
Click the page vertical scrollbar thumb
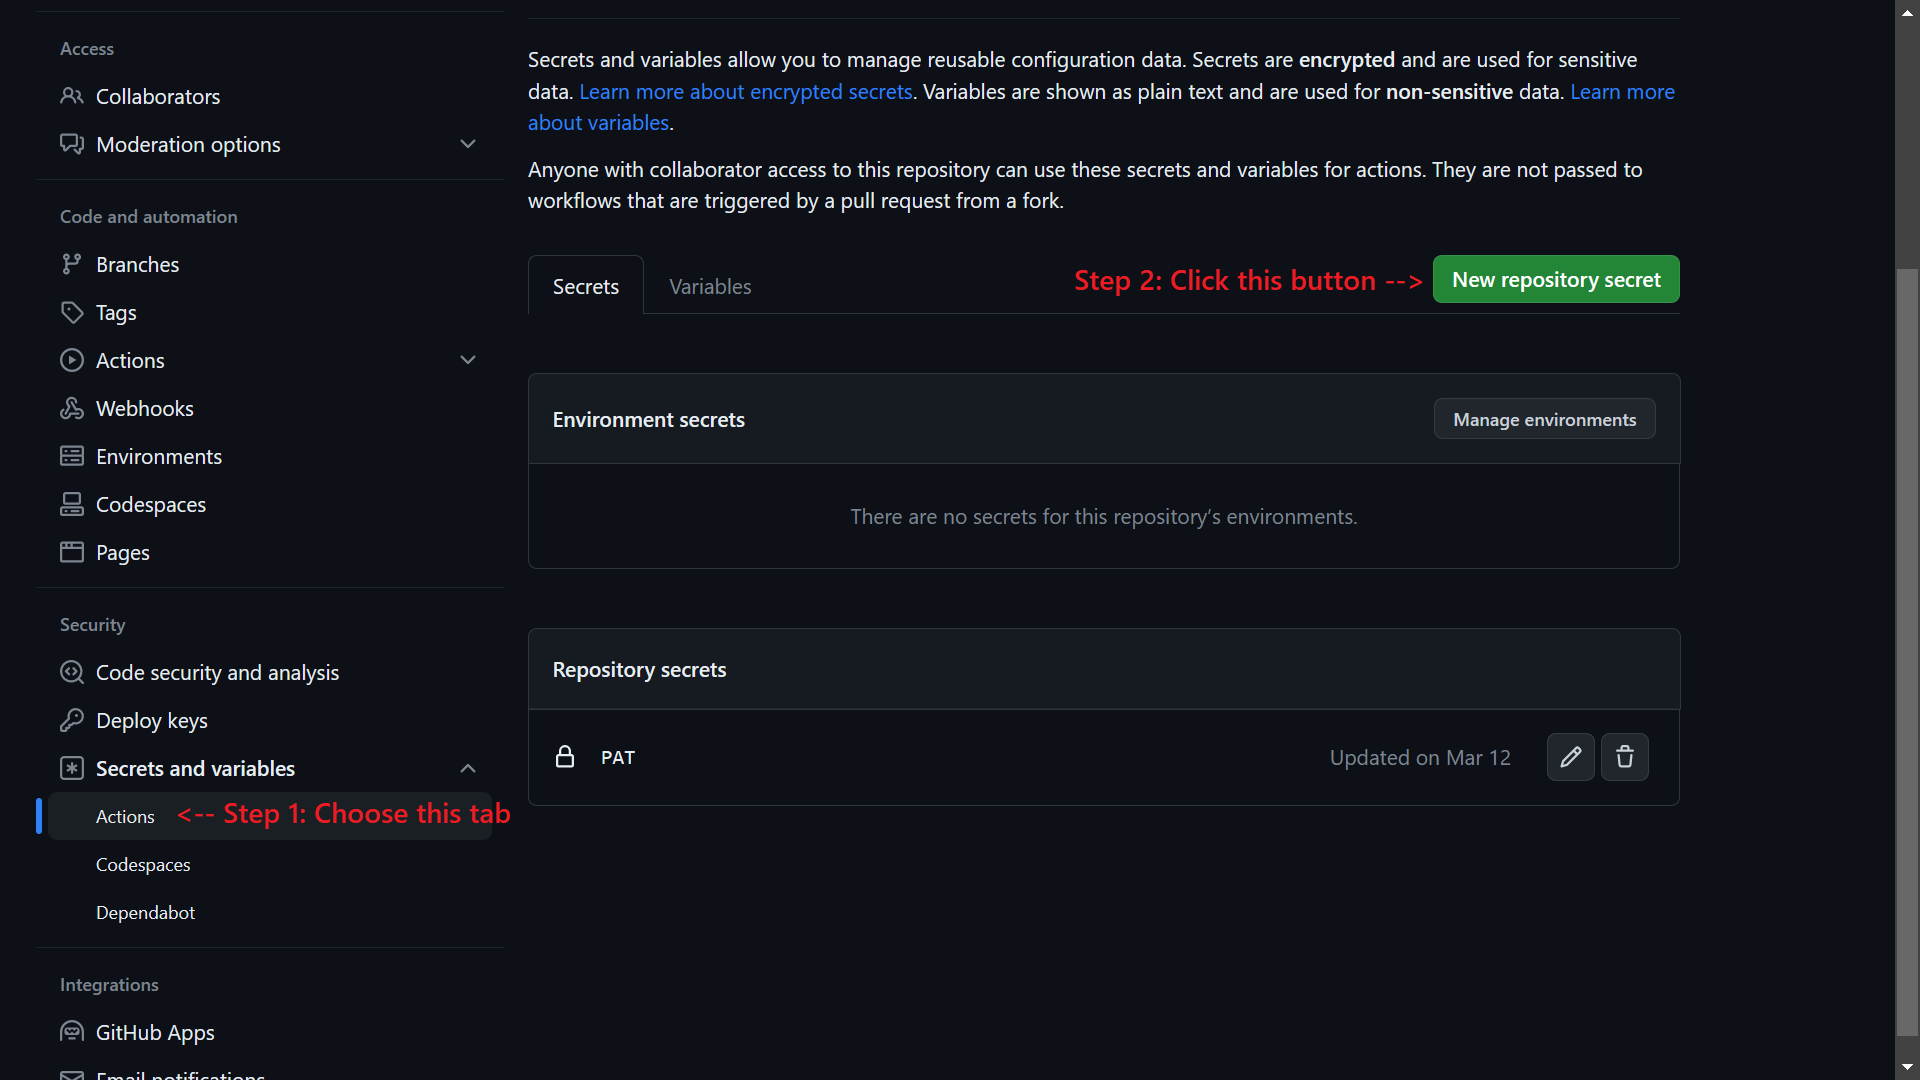[1907, 650]
